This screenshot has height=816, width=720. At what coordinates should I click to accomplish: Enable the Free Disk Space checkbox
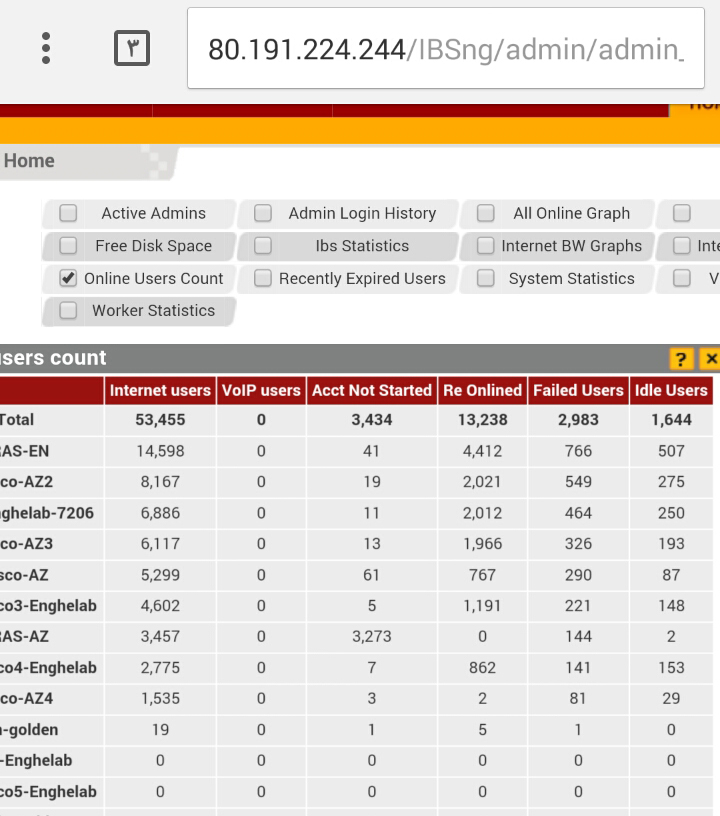pyautogui.click(x=68, y=246)
